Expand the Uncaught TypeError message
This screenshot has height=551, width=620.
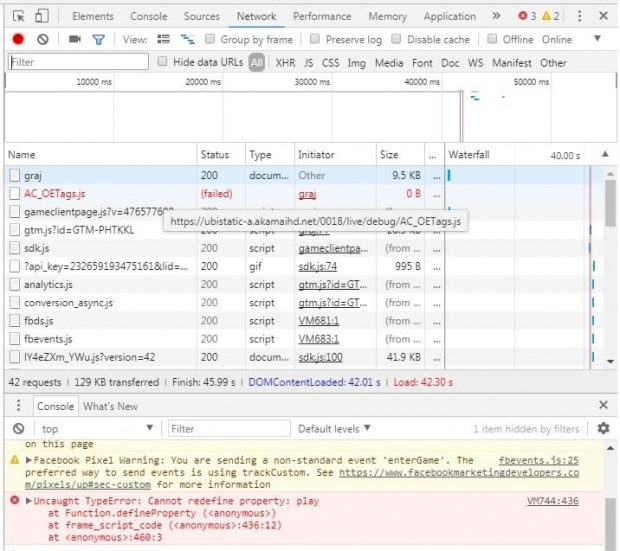[x=28, y=501]
